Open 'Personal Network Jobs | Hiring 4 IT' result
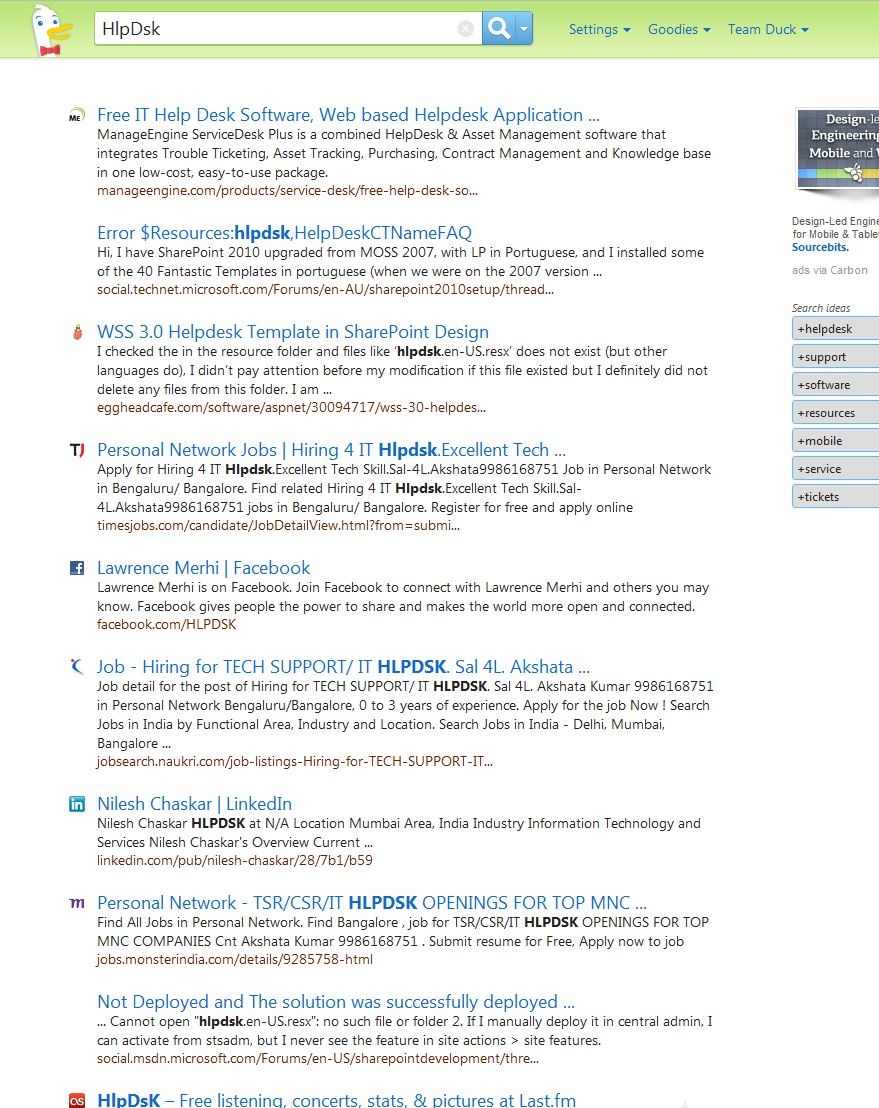The width and height of the screenshot is (879, 1108). point(331,449)
